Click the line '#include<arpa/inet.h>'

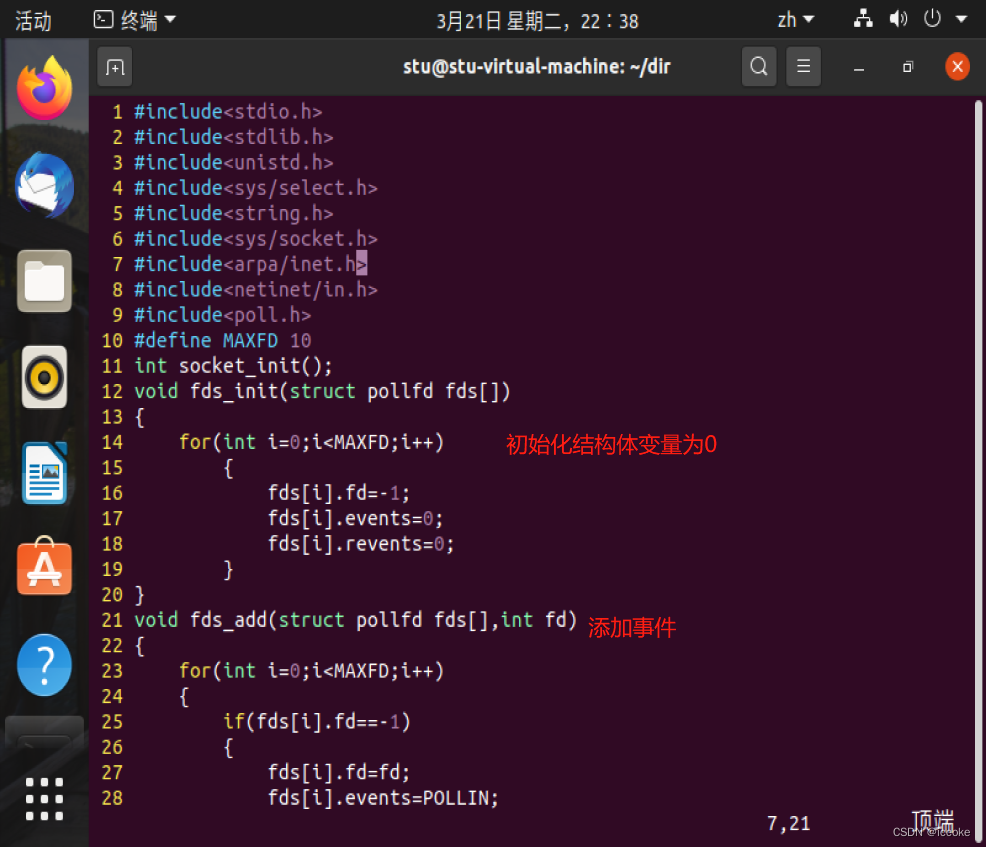pos(250,264)
